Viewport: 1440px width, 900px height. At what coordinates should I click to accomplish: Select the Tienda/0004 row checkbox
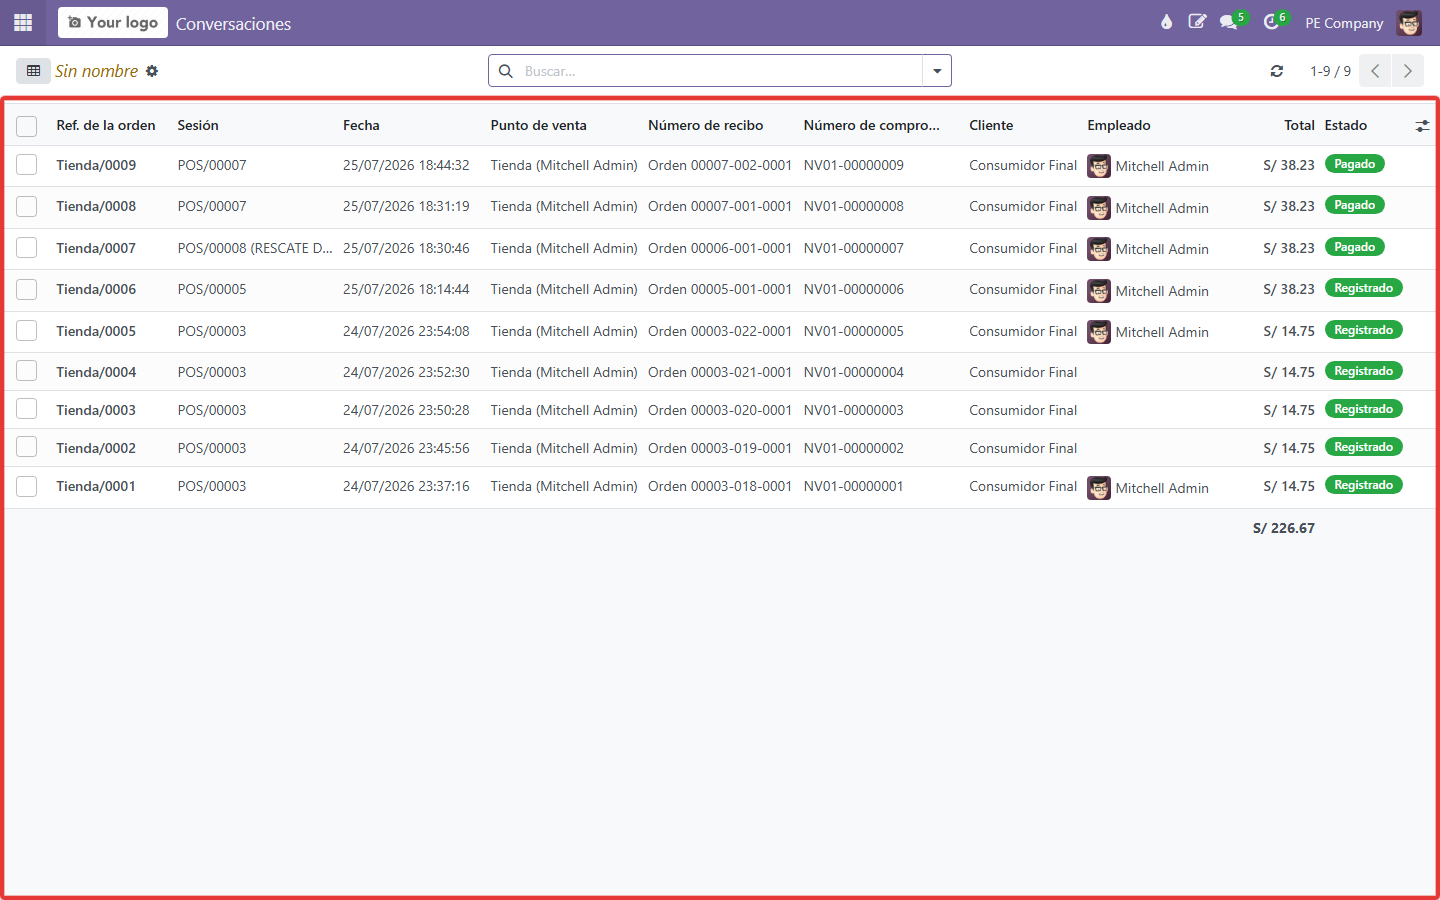(27, 371)
